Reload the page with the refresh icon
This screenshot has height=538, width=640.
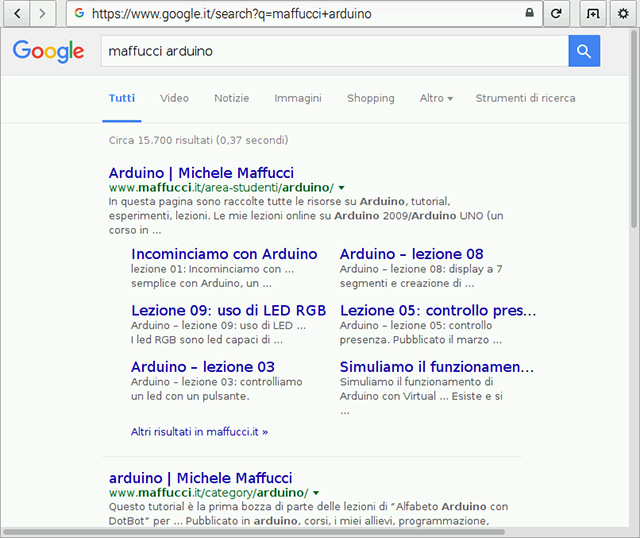(556, 14)
